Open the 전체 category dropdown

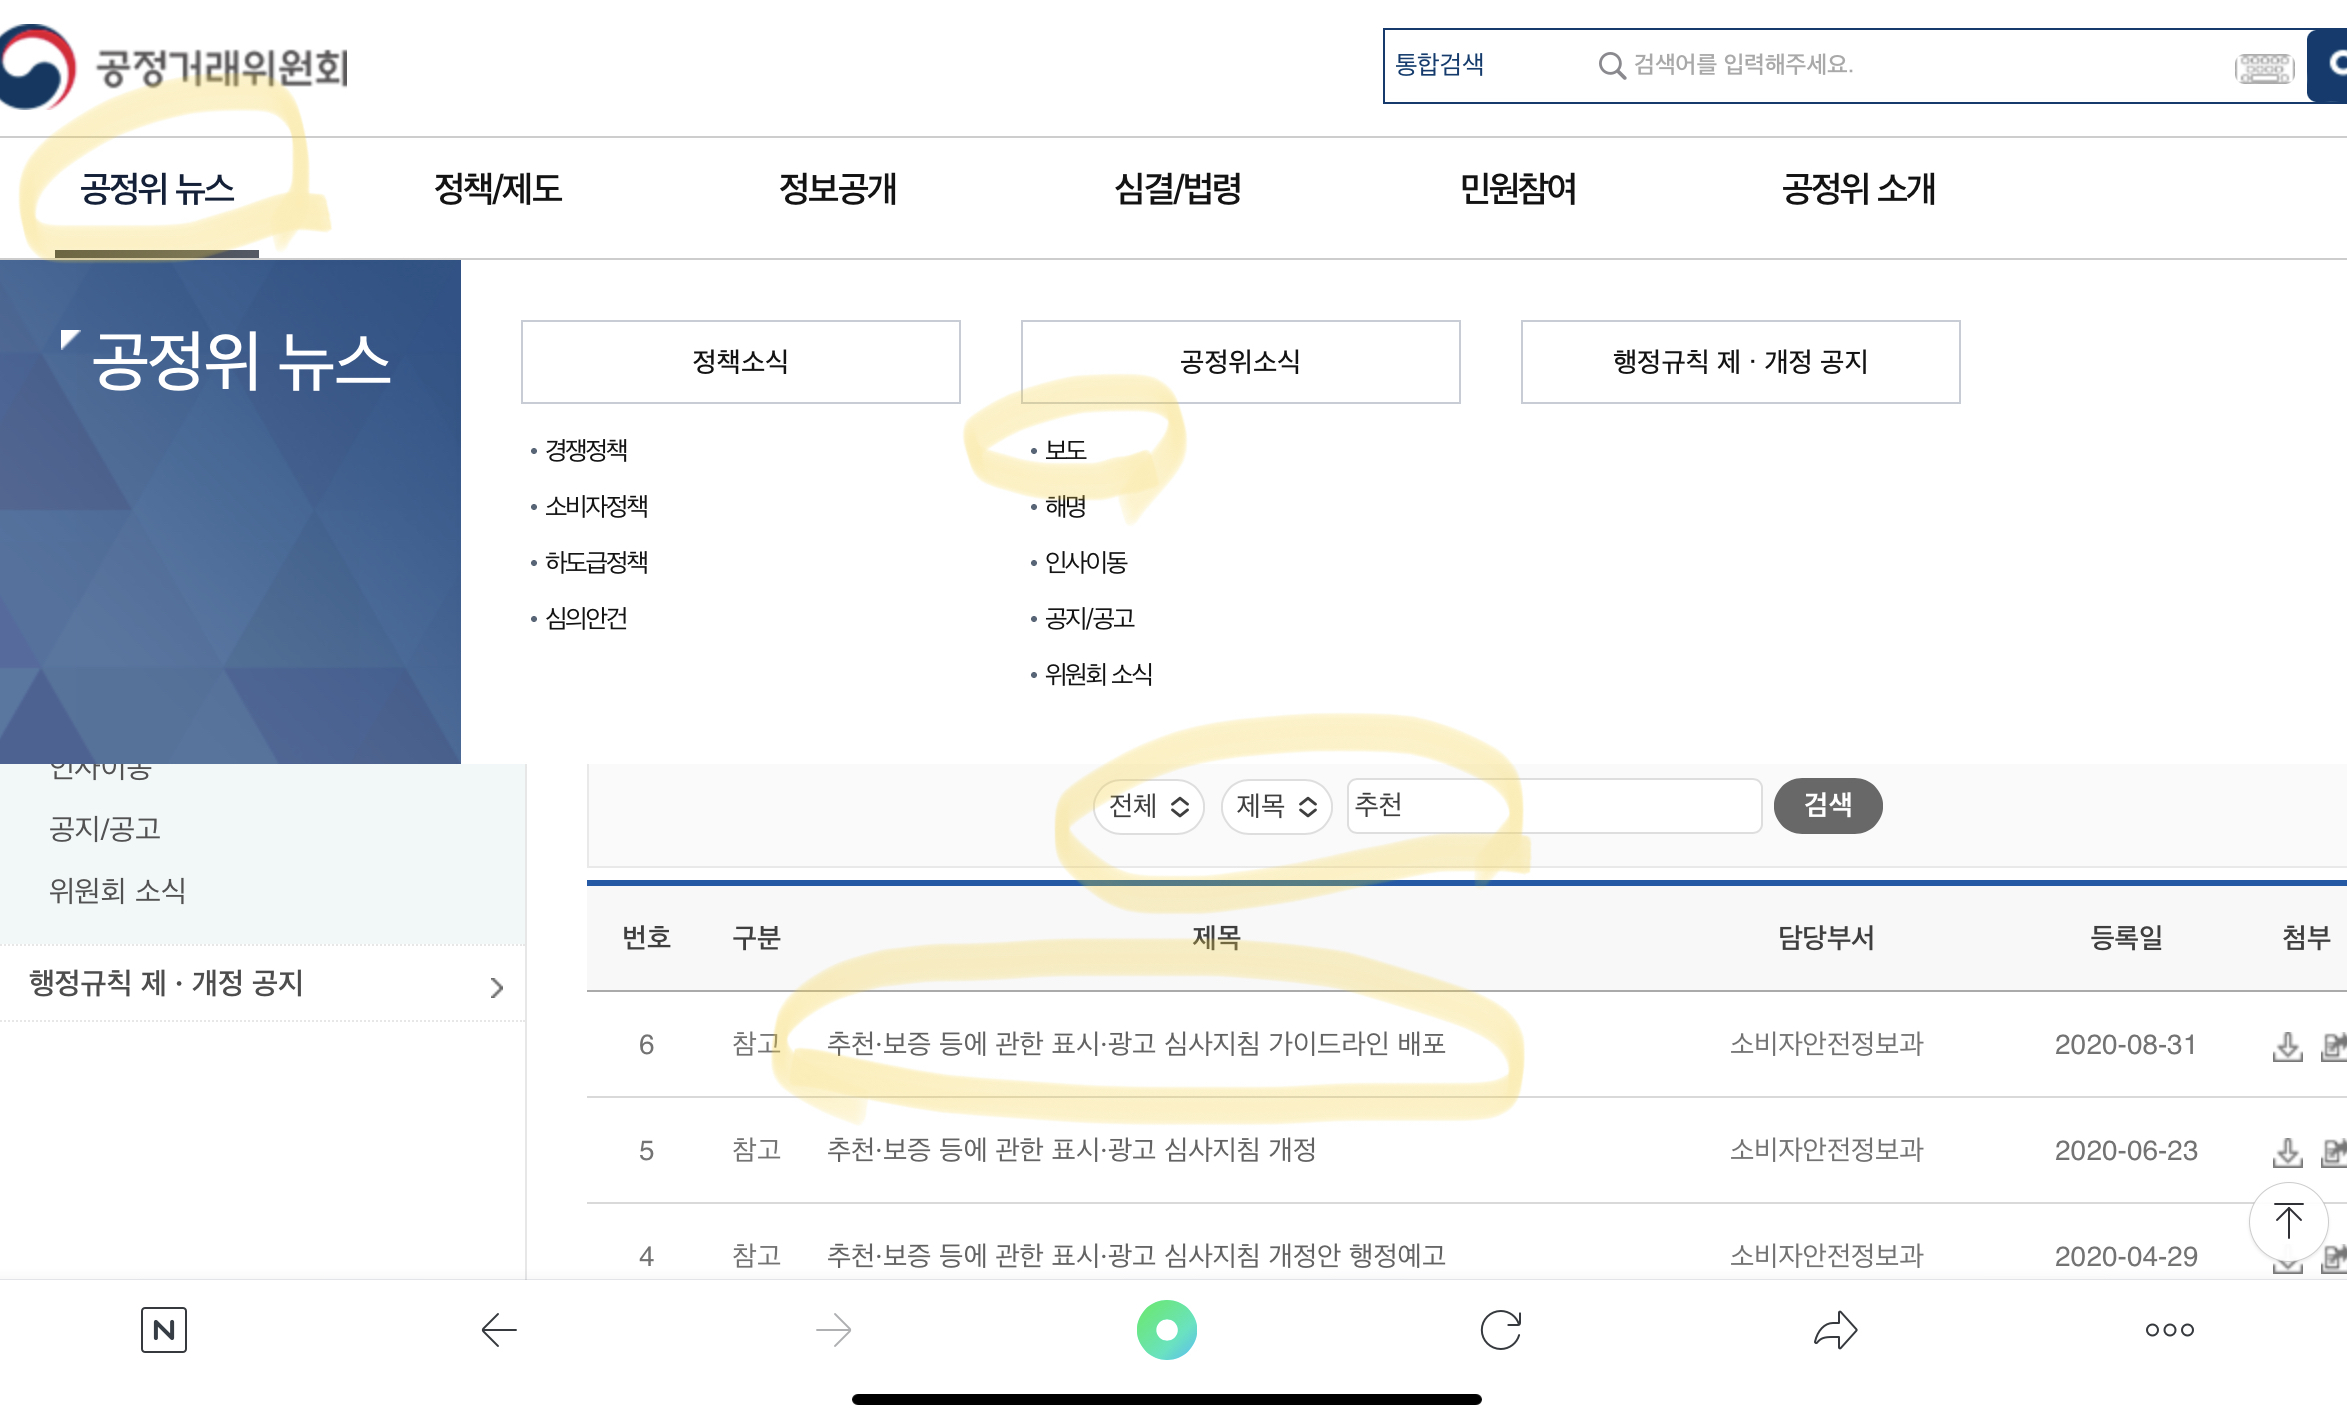pyautogui.click(x=1148, y=806)
